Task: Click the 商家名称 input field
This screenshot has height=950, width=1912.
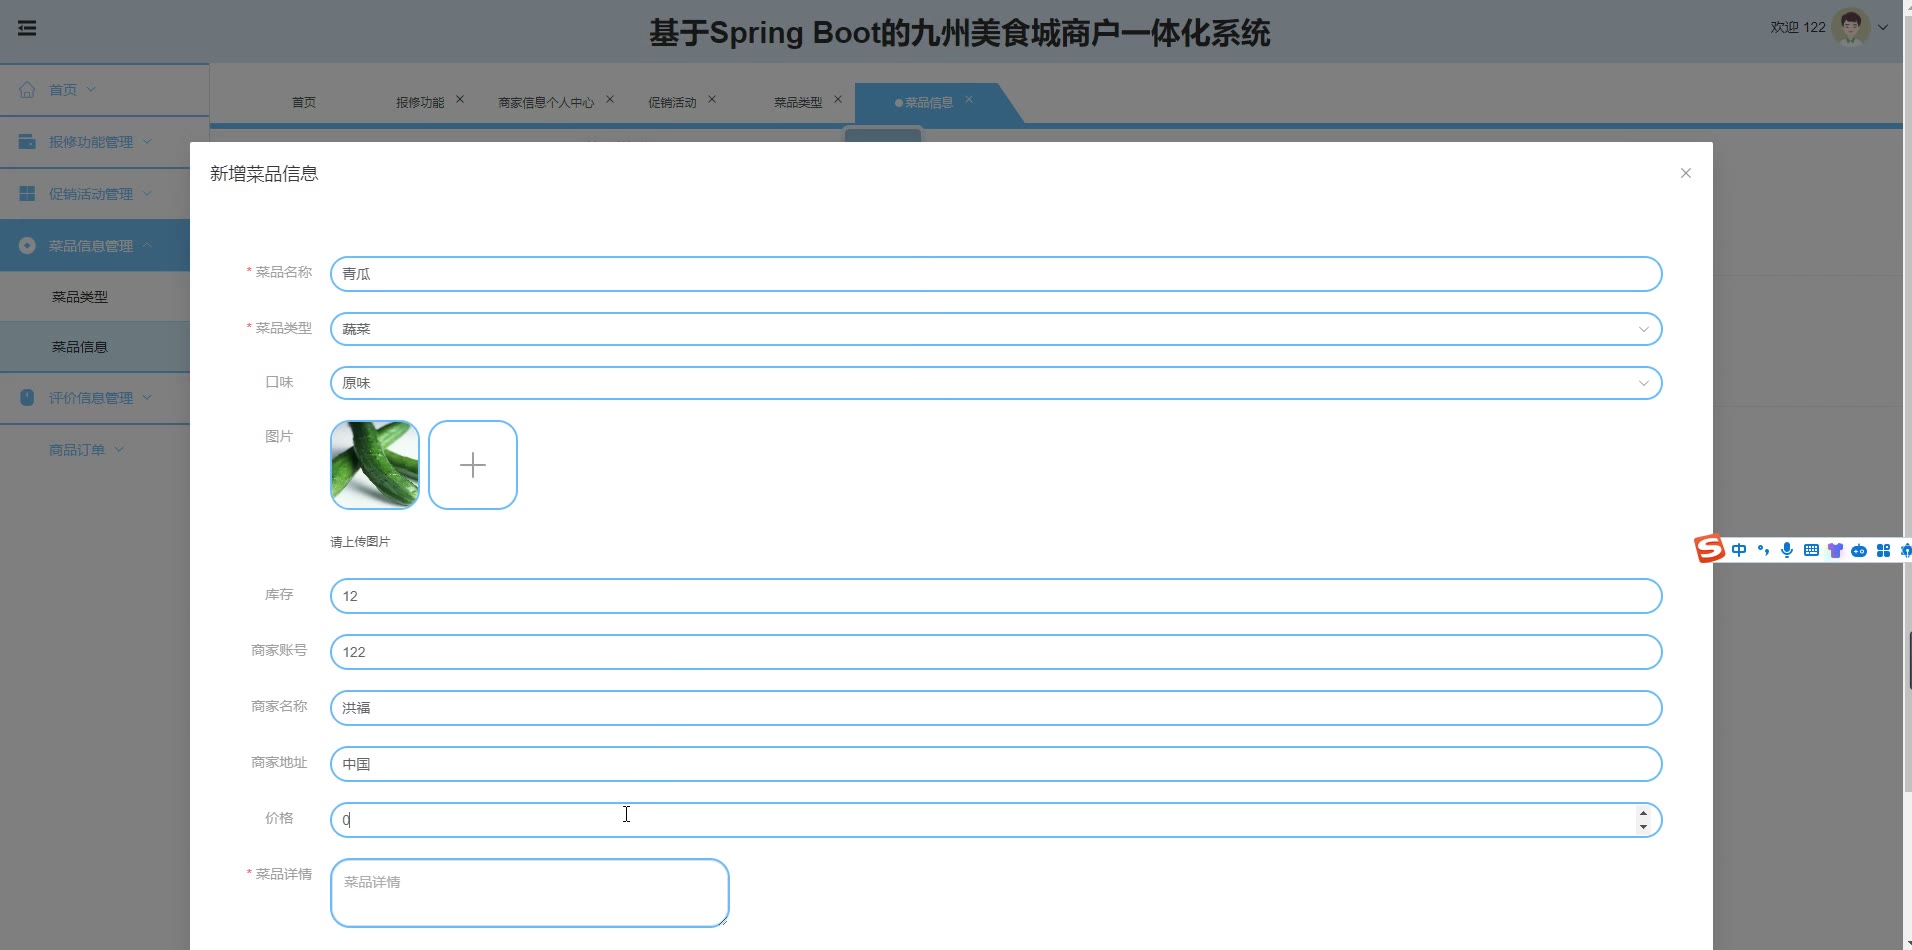Action: [x=996, y=708]
